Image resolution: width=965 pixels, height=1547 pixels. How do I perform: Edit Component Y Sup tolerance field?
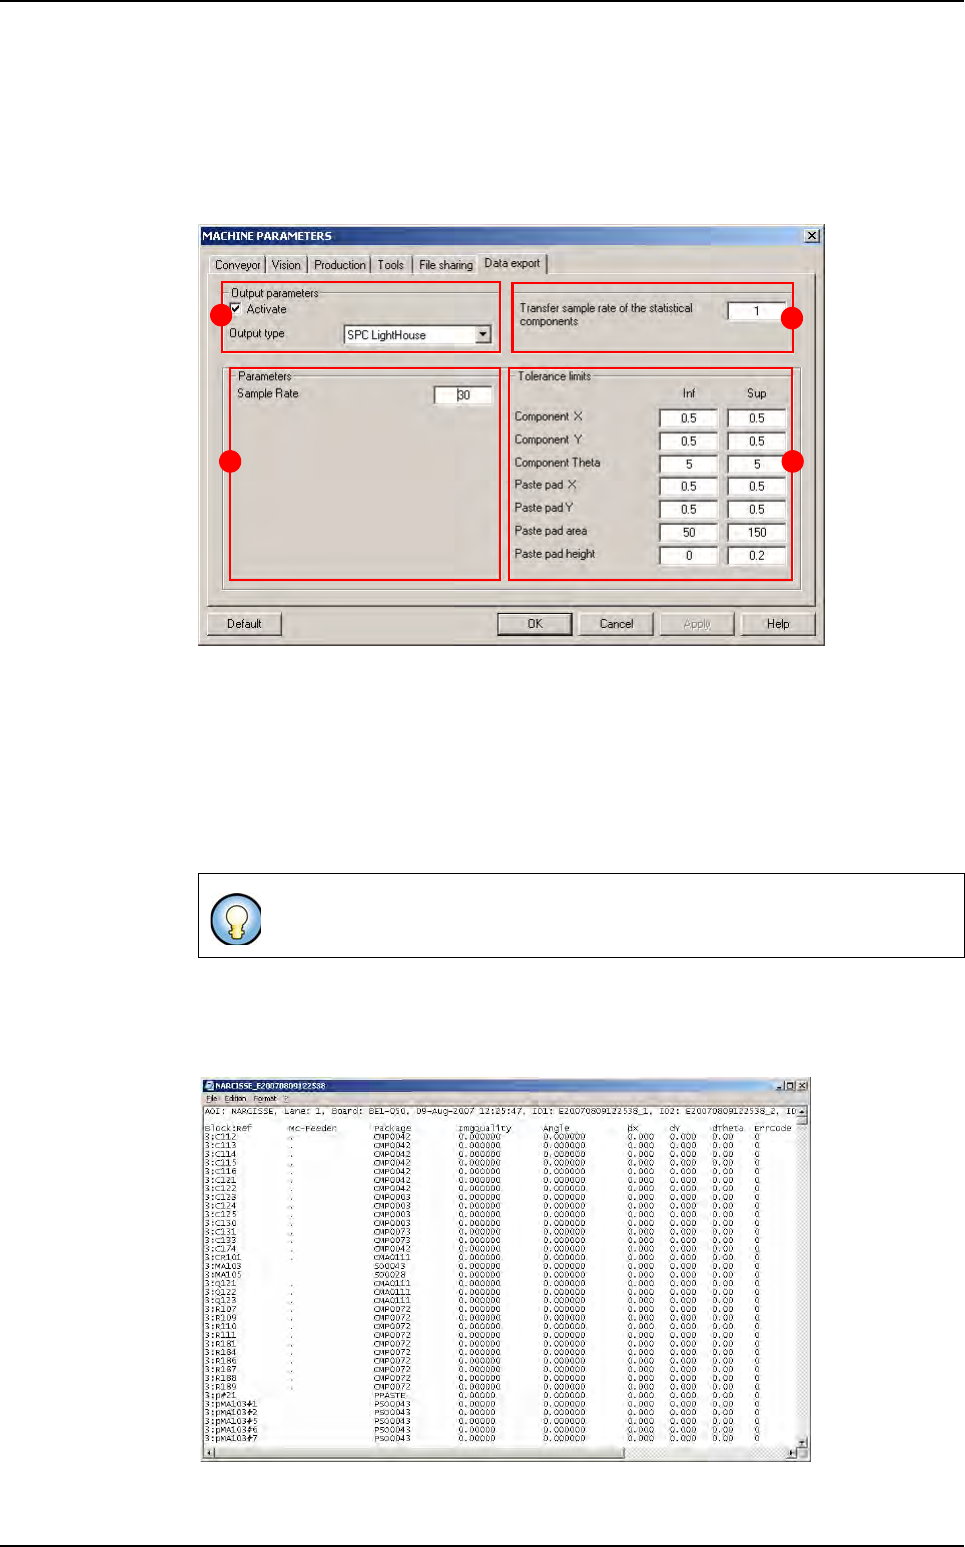[x=757, y=441]
